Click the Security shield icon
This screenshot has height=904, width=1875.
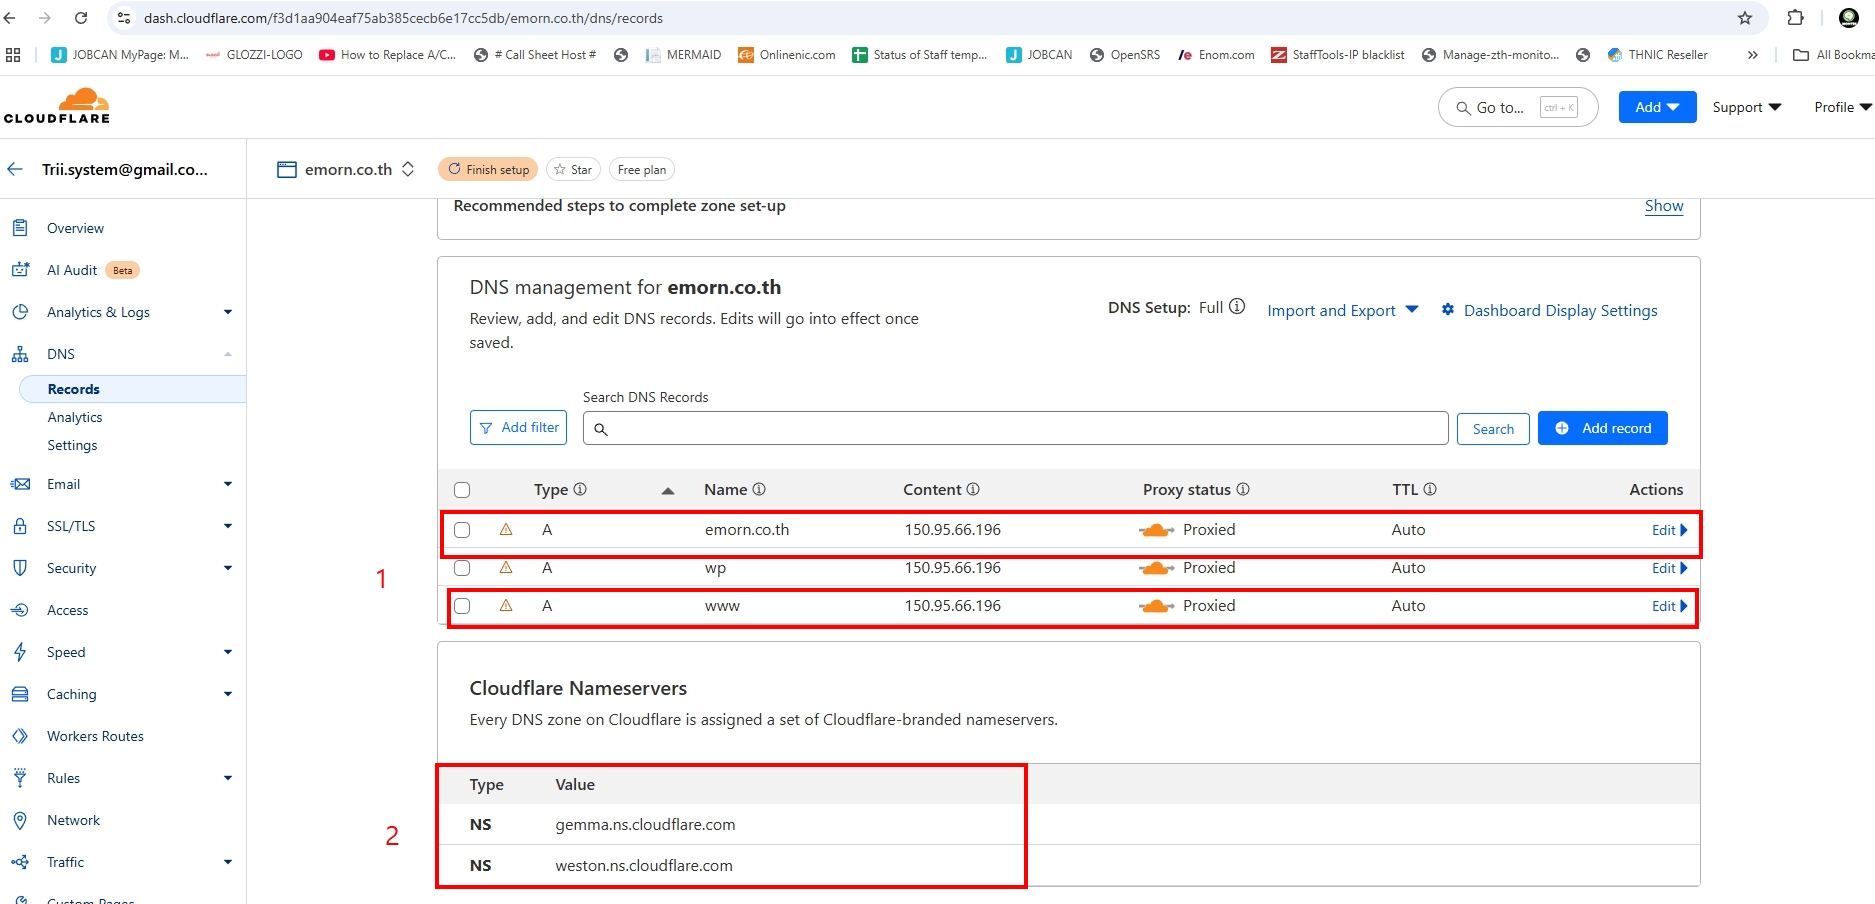(20, 568)
